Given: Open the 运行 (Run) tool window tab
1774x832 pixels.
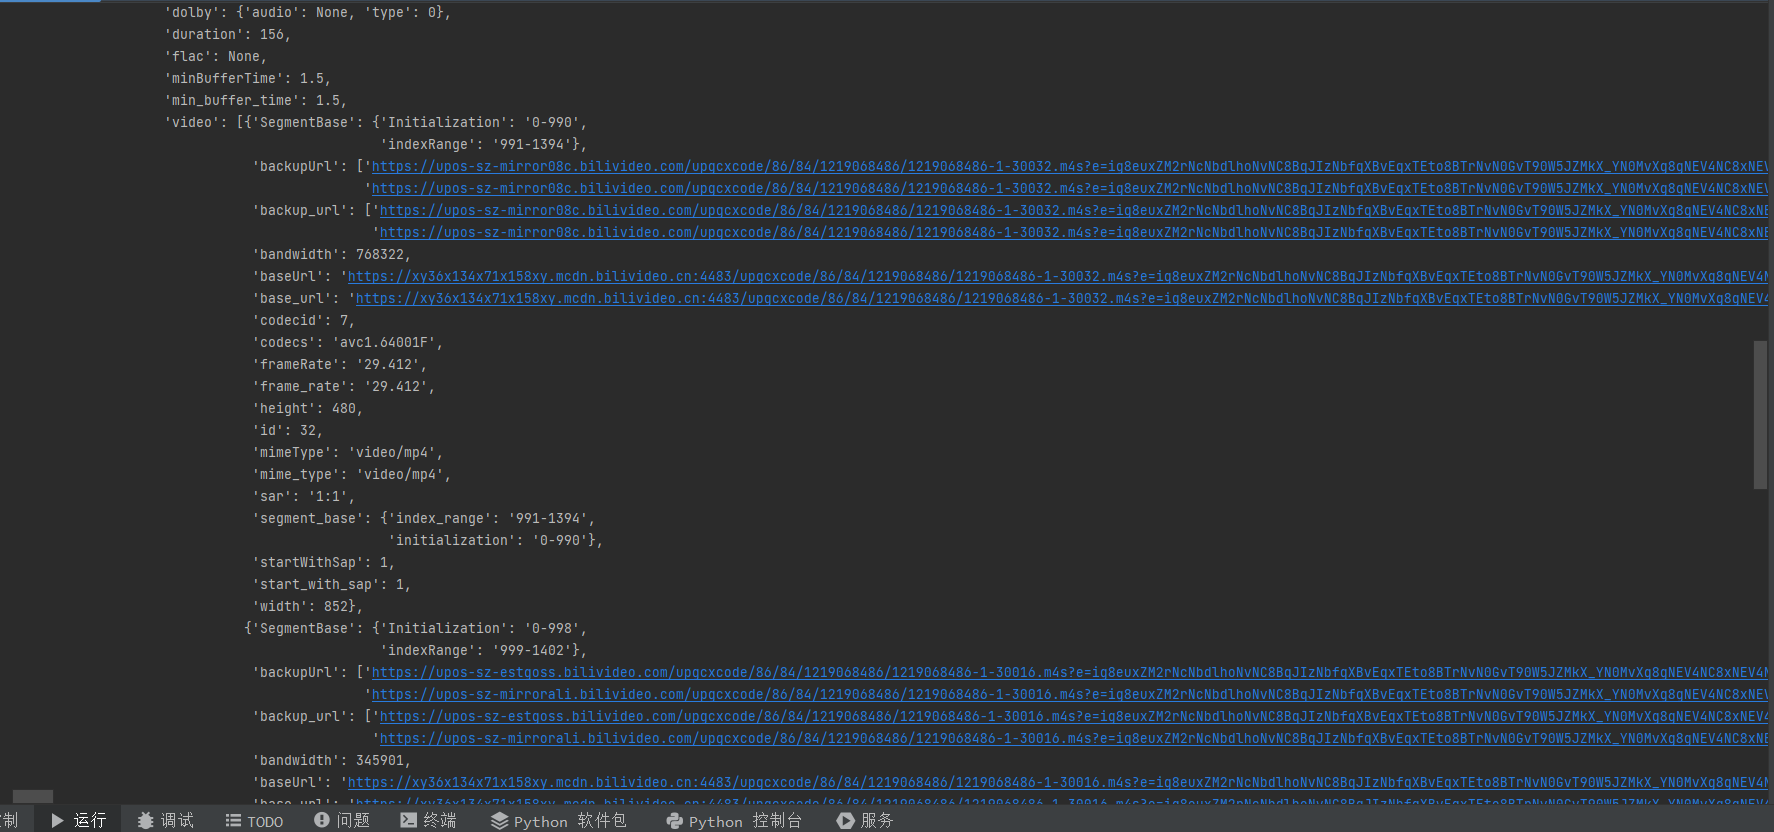Looking at the screenshot, I should pyautogui.click(x=78, y=820).
